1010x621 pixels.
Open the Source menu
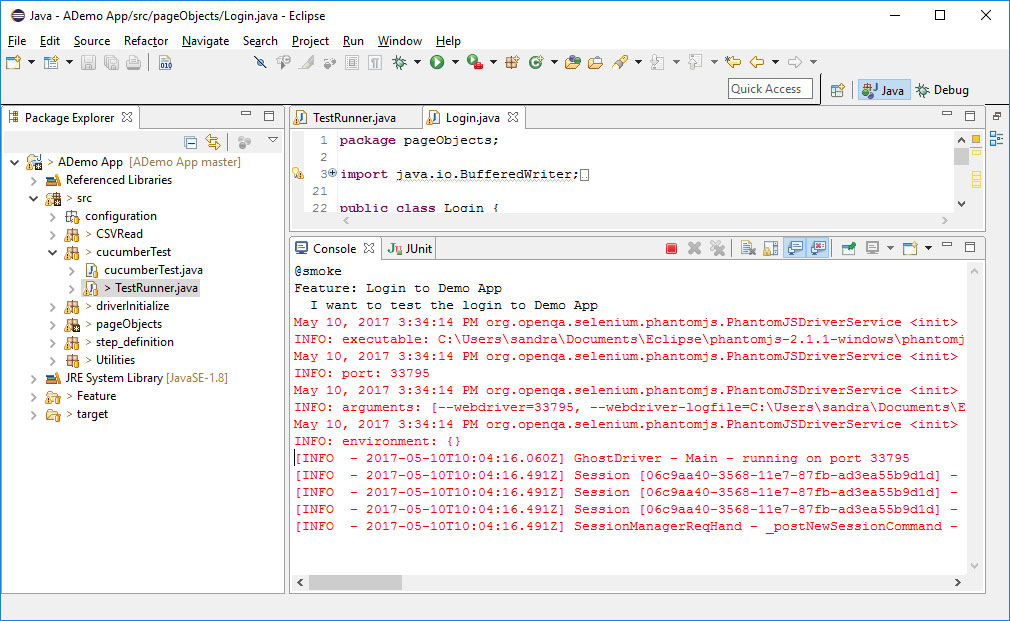pos(91,41)
